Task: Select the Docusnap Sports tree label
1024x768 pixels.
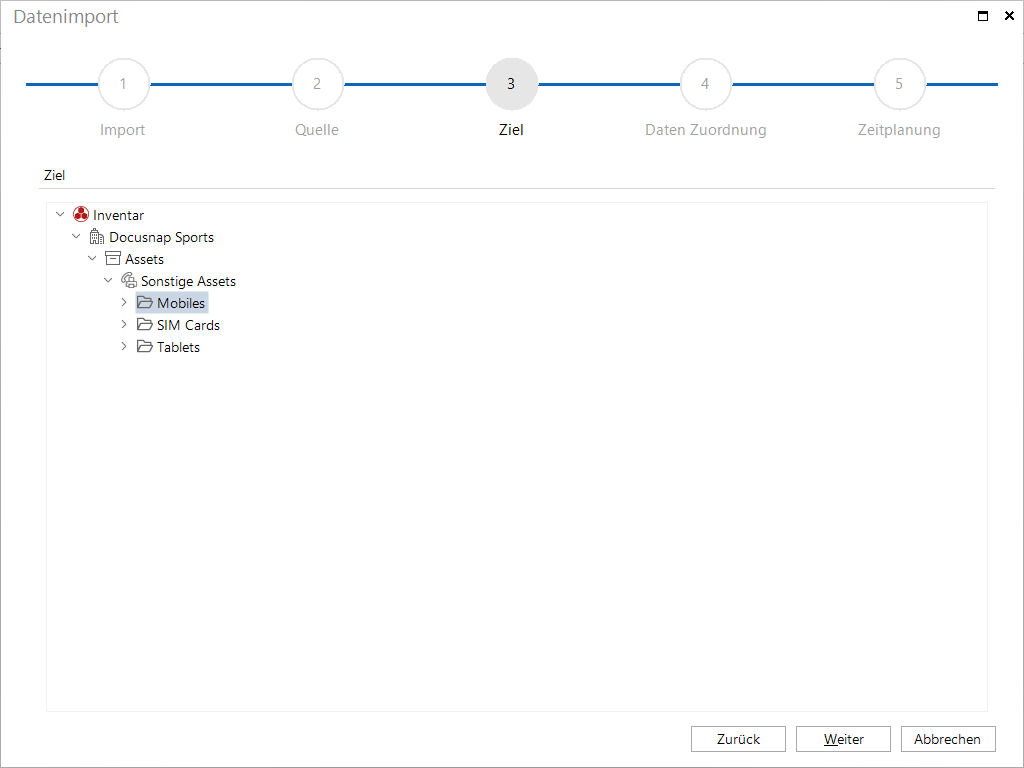Action: (x=161, y=237)
